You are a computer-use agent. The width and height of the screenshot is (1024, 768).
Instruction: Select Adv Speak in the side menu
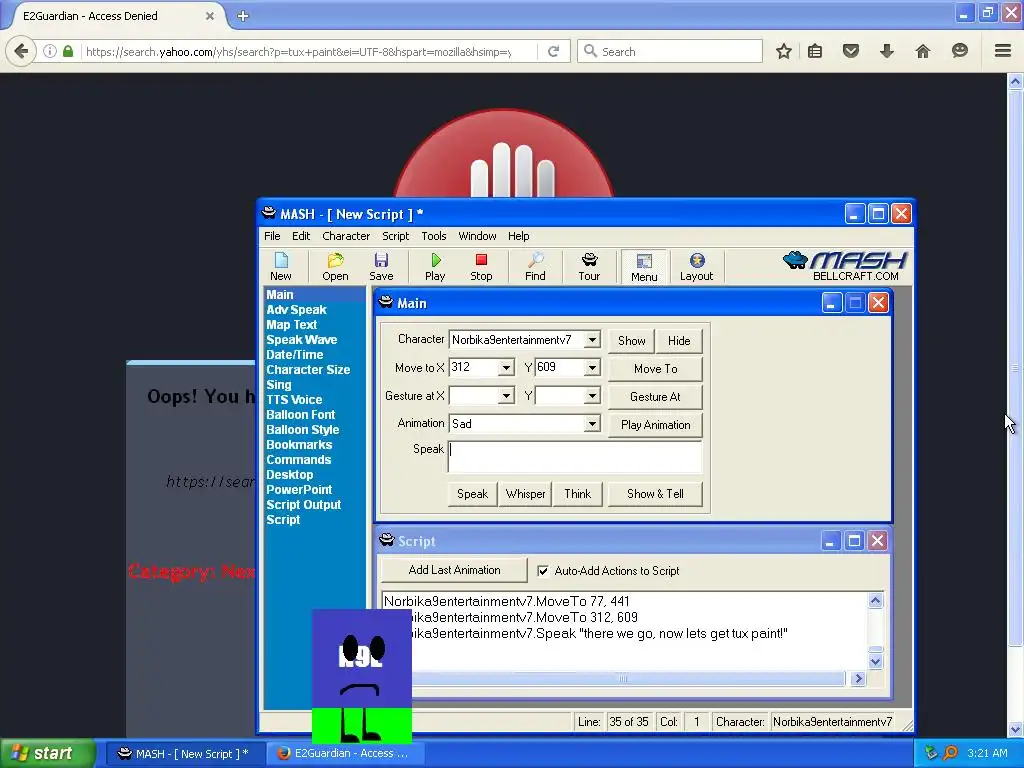296,310
